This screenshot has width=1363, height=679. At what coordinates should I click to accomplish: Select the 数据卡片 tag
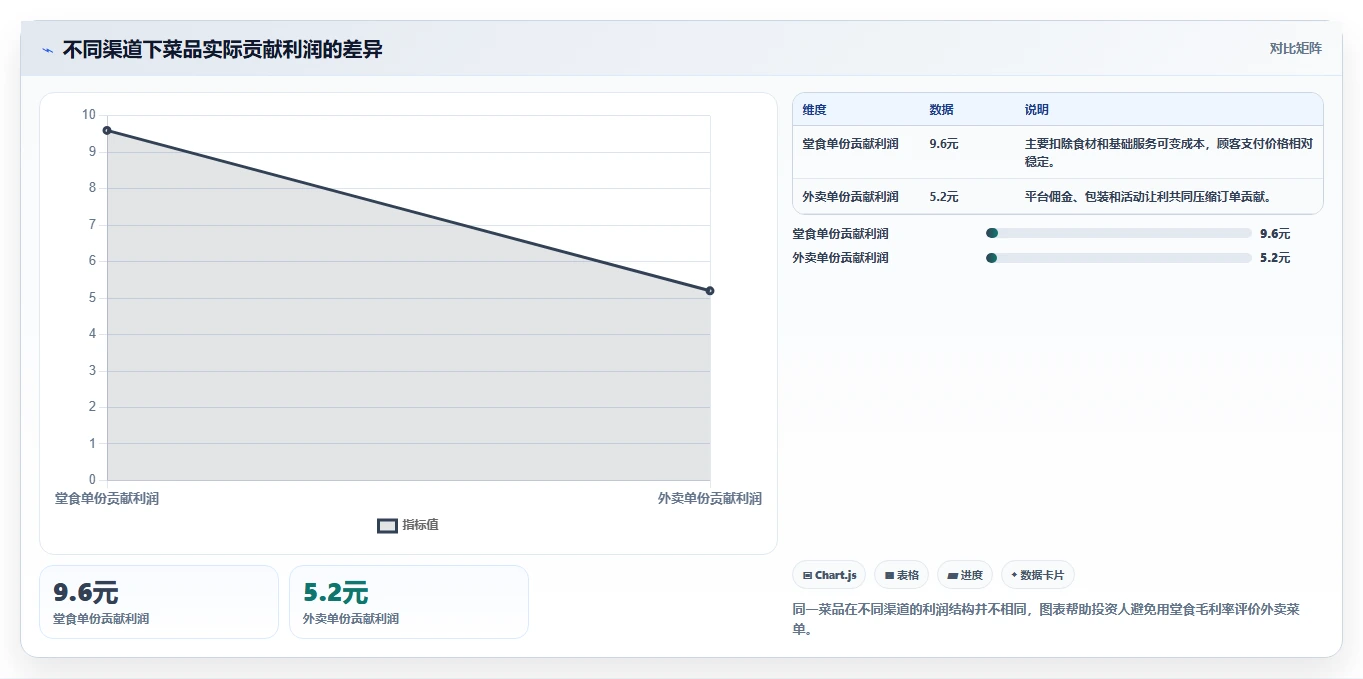[x=1038, y=575]
